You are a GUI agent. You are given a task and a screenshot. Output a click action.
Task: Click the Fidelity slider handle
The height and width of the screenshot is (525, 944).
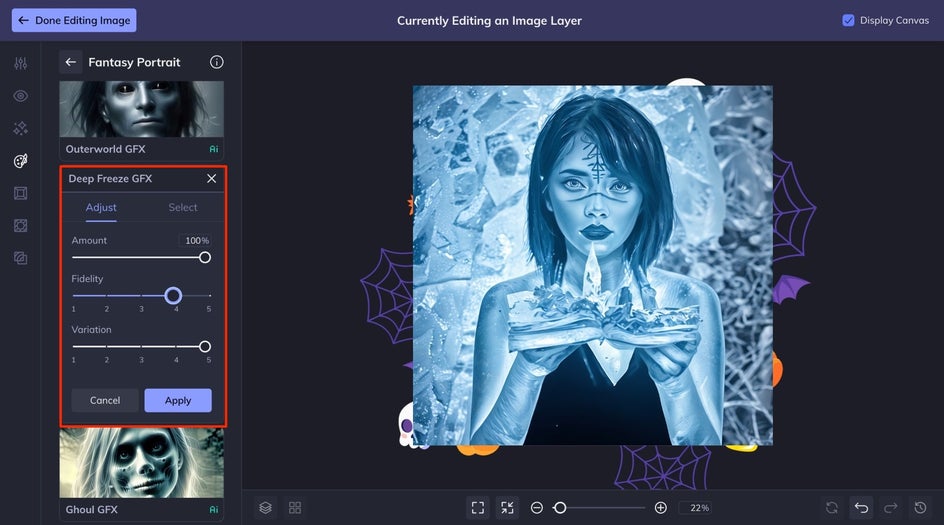(x=173, y=296)
